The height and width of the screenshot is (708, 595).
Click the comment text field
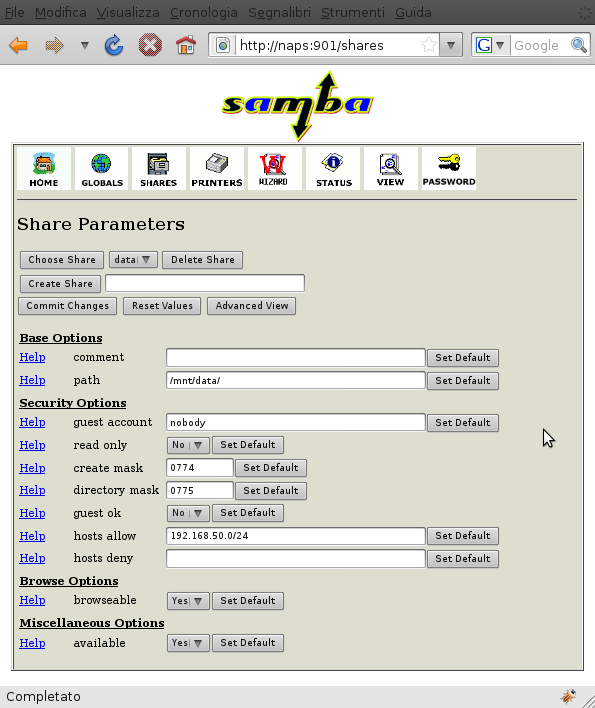pyautogui.click(x=296, y=358)
